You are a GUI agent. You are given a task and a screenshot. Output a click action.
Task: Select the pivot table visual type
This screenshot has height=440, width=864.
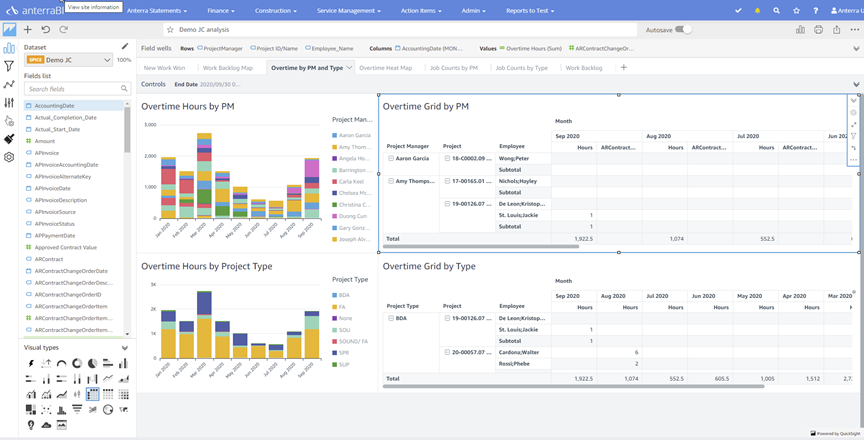[x=93, y=394]
